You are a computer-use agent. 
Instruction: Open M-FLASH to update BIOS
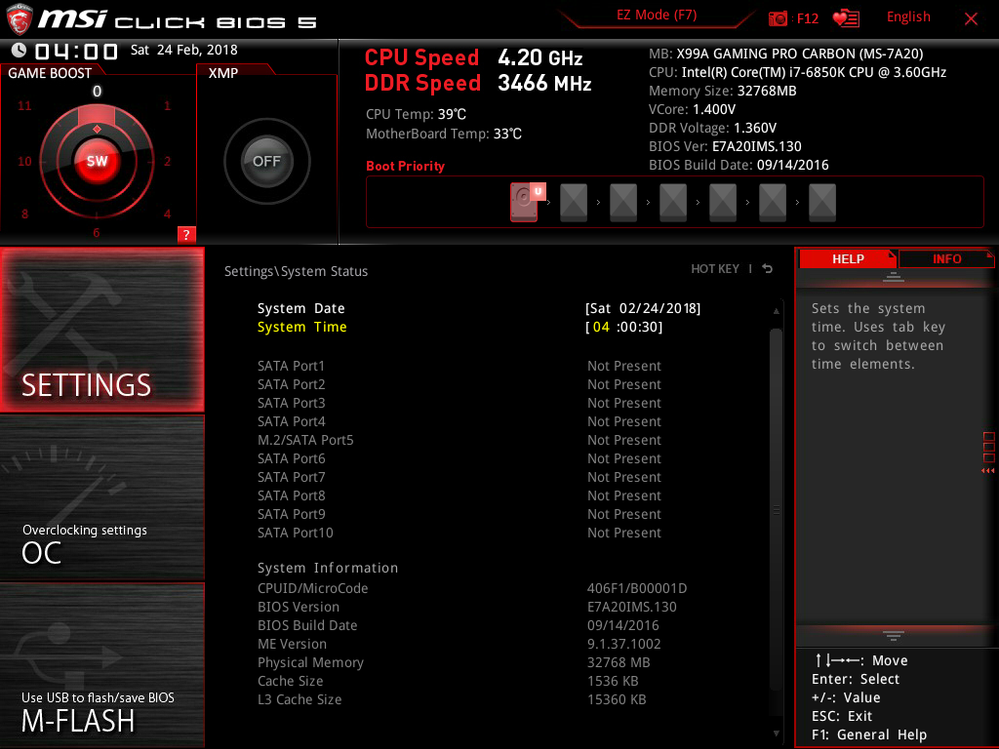pyautogui.click(x=102, y=663)
